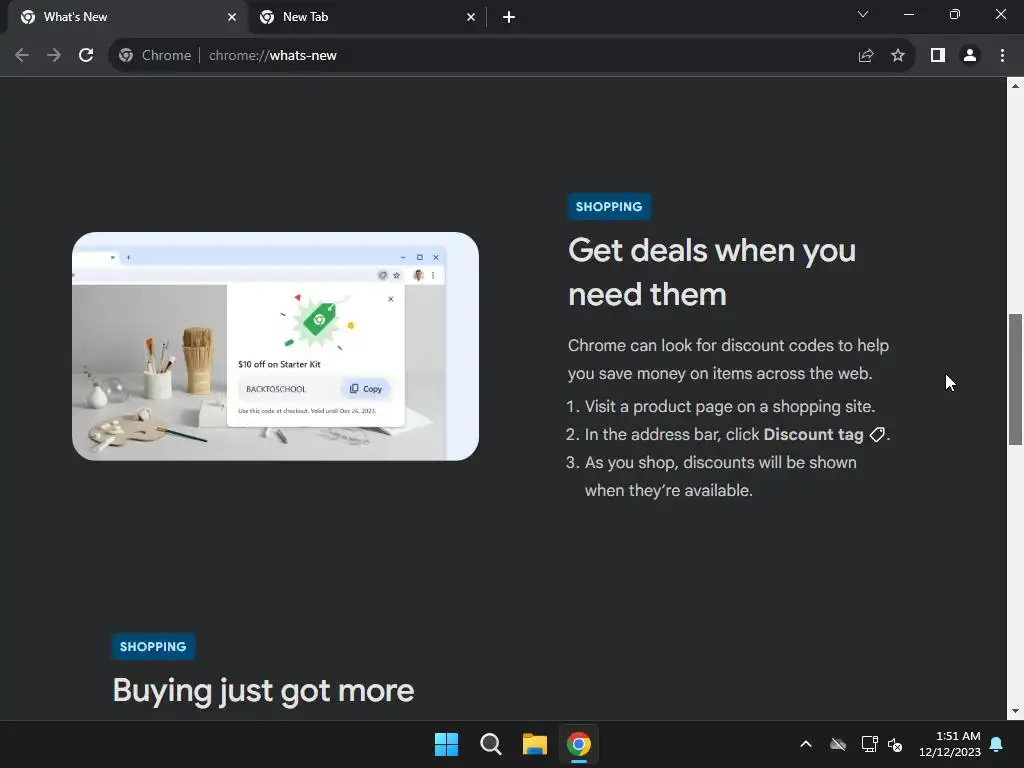
Task: Switch to the New Tab tab
Action: click(x=366, y=17)
